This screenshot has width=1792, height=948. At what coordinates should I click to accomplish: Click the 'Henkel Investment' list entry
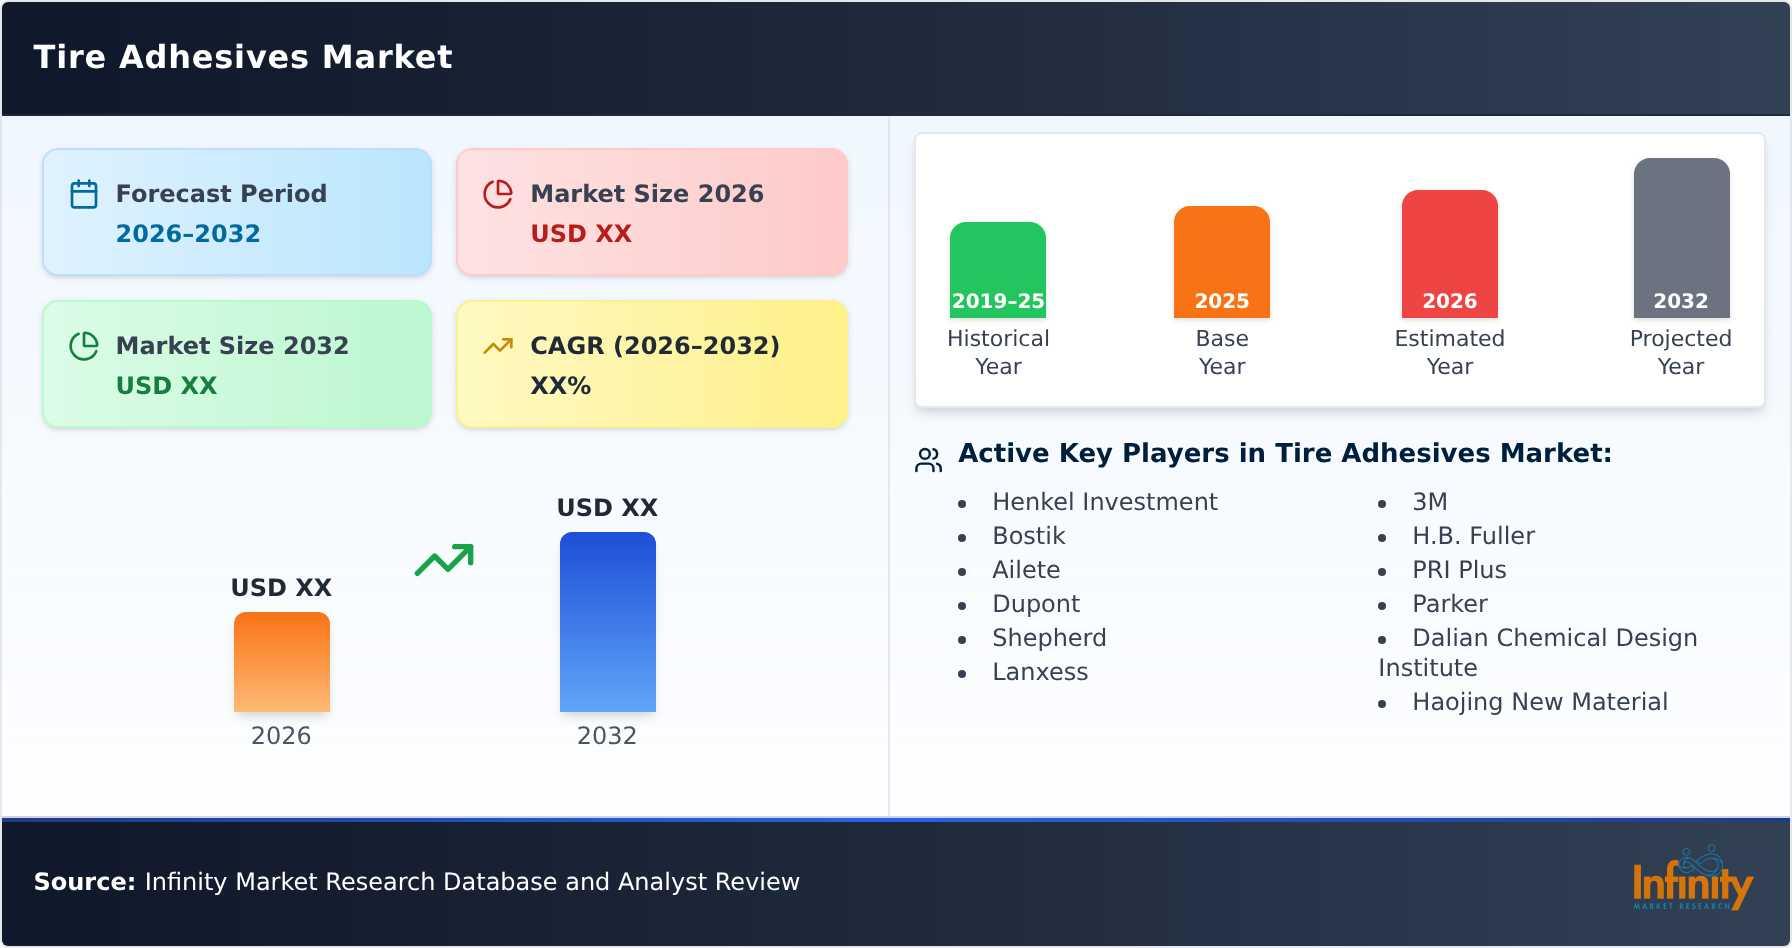1104,502
